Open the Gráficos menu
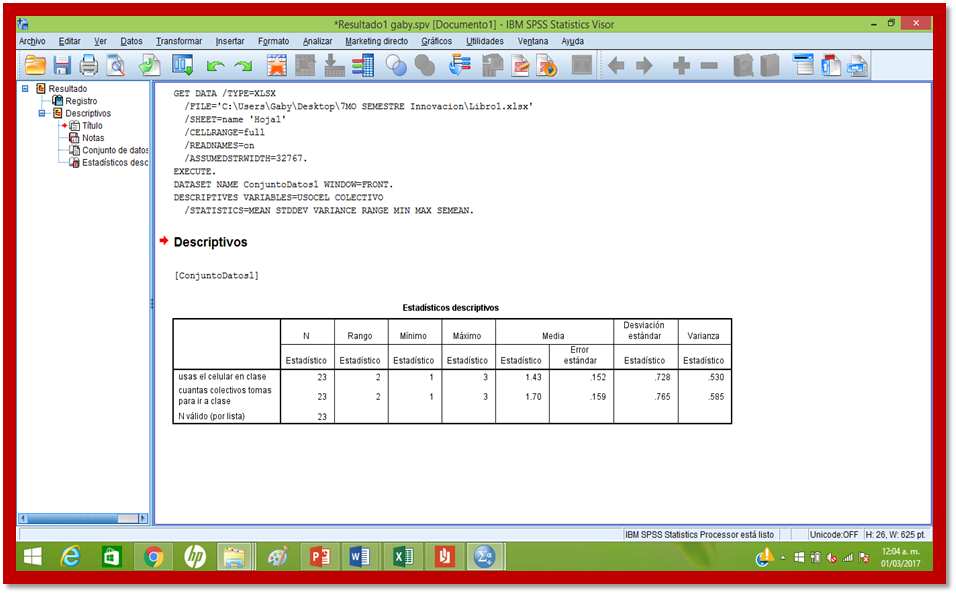The height and width of the screenshot is (594, 956). coord(437,41)
